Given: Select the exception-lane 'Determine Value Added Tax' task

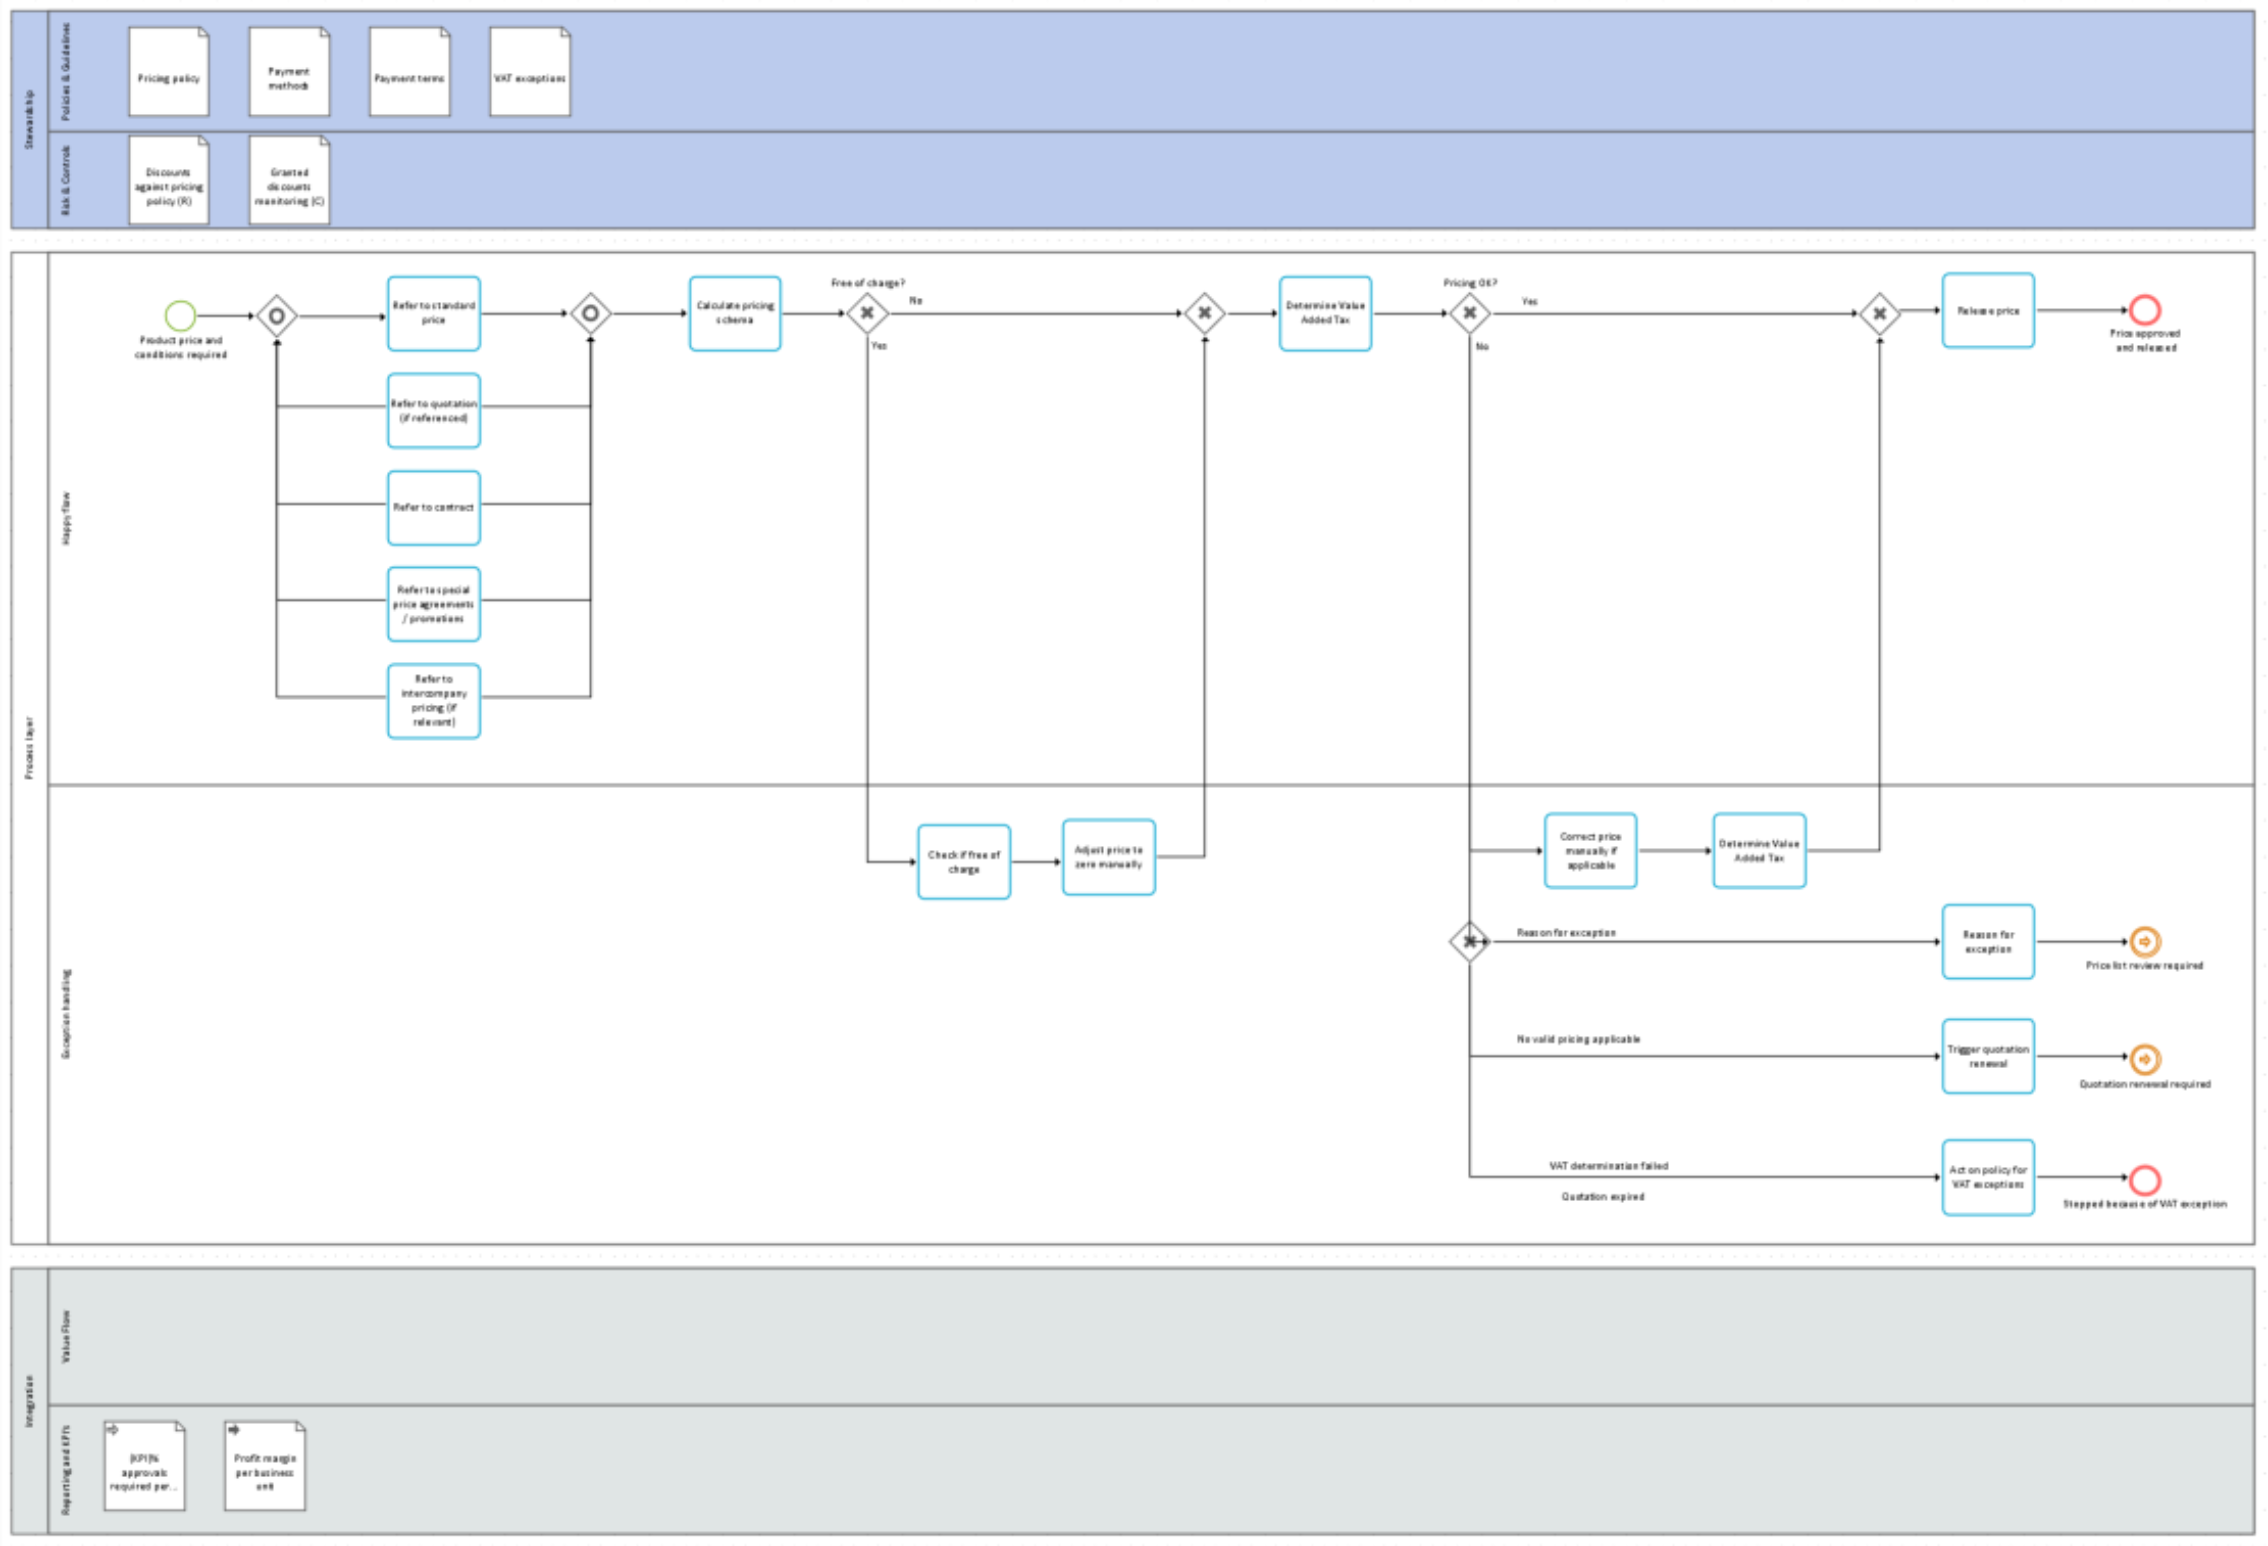Looking at the screenshot, I should (x=1760, y=851).
